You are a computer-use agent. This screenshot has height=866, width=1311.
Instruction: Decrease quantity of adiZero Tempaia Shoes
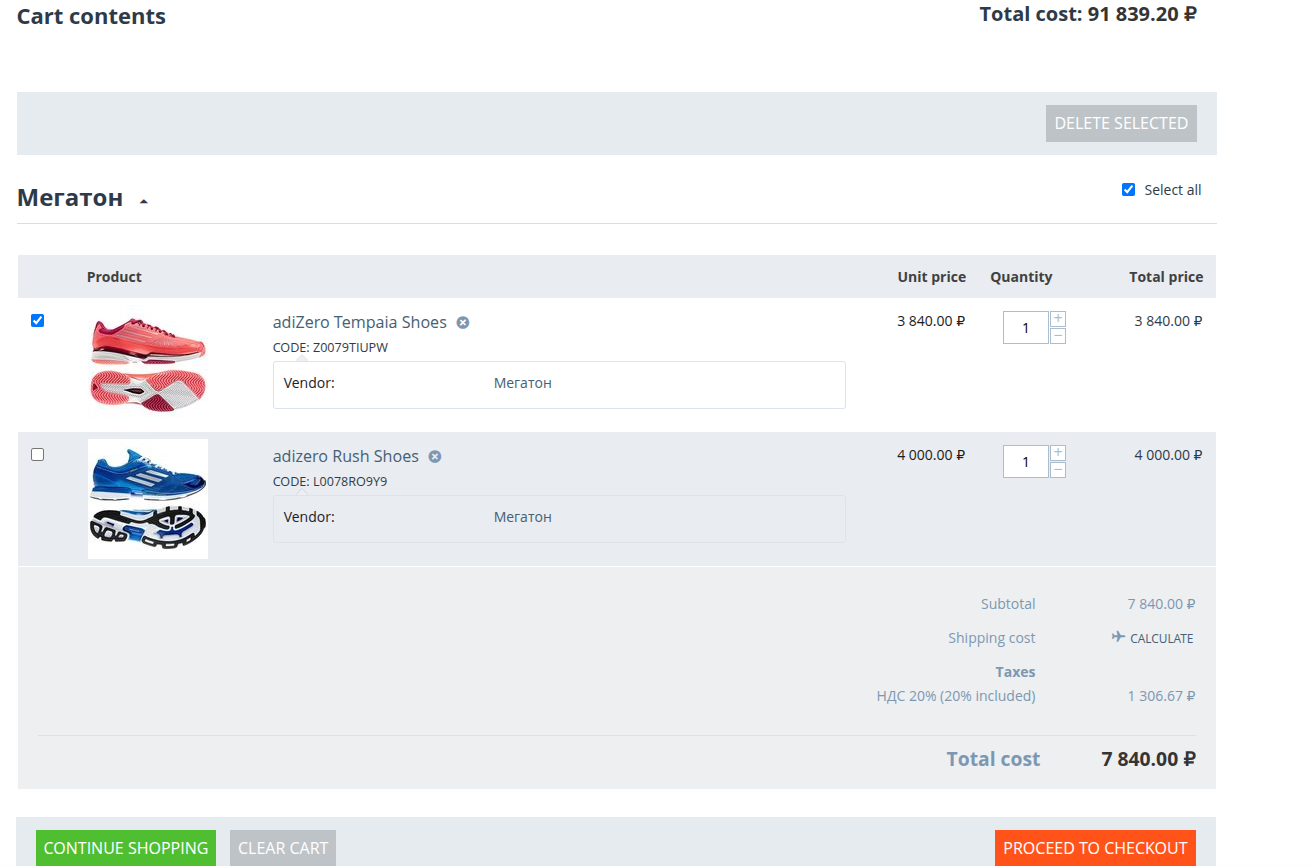click(1058, 336)
